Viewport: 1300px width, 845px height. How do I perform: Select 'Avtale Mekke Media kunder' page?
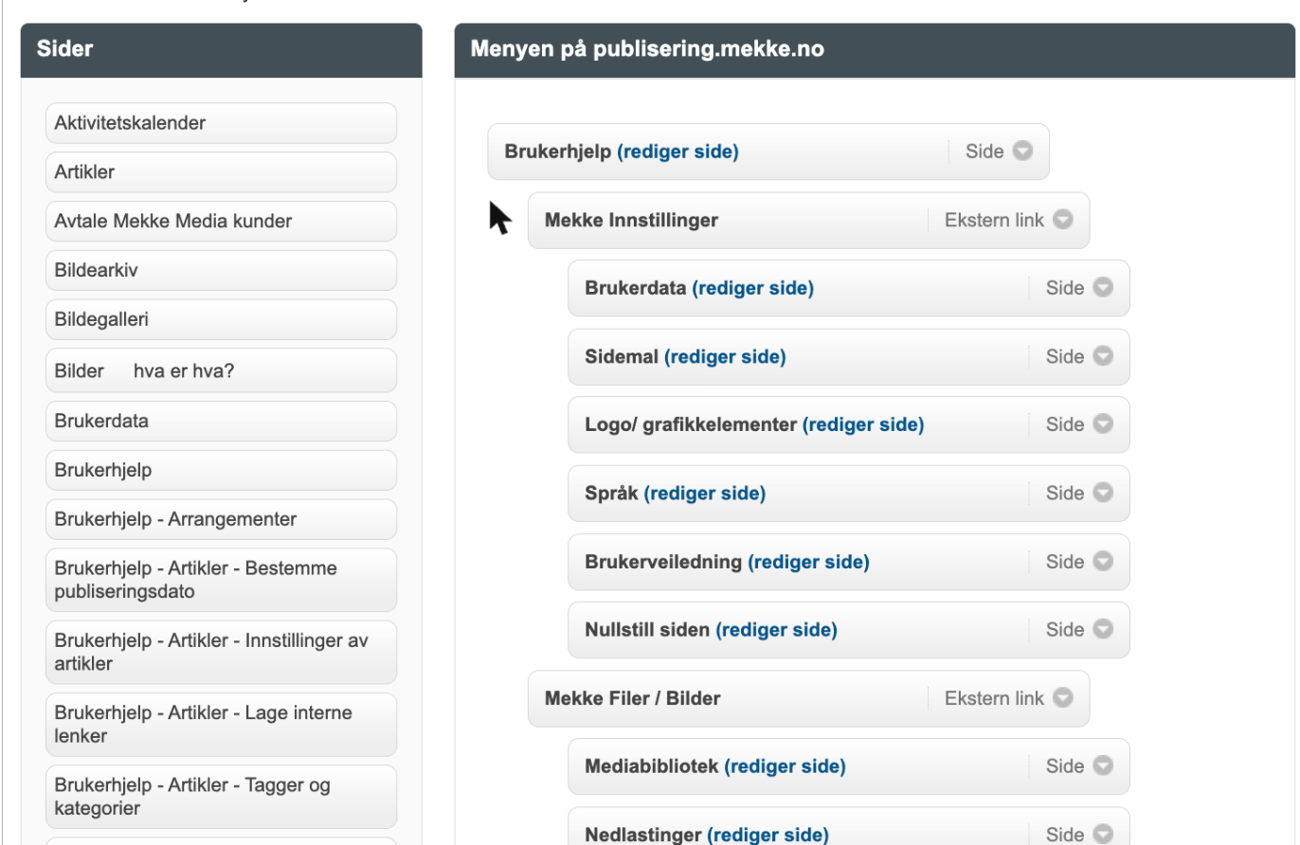[221, 221]
